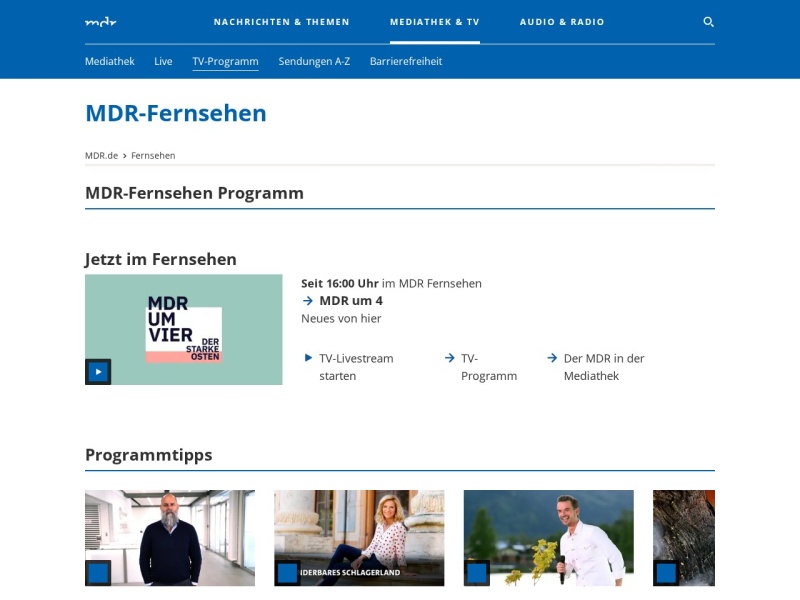Click blue square on singer with microphone thumbnail
Viewport: 800px width, 600px height.
[477, 573]
